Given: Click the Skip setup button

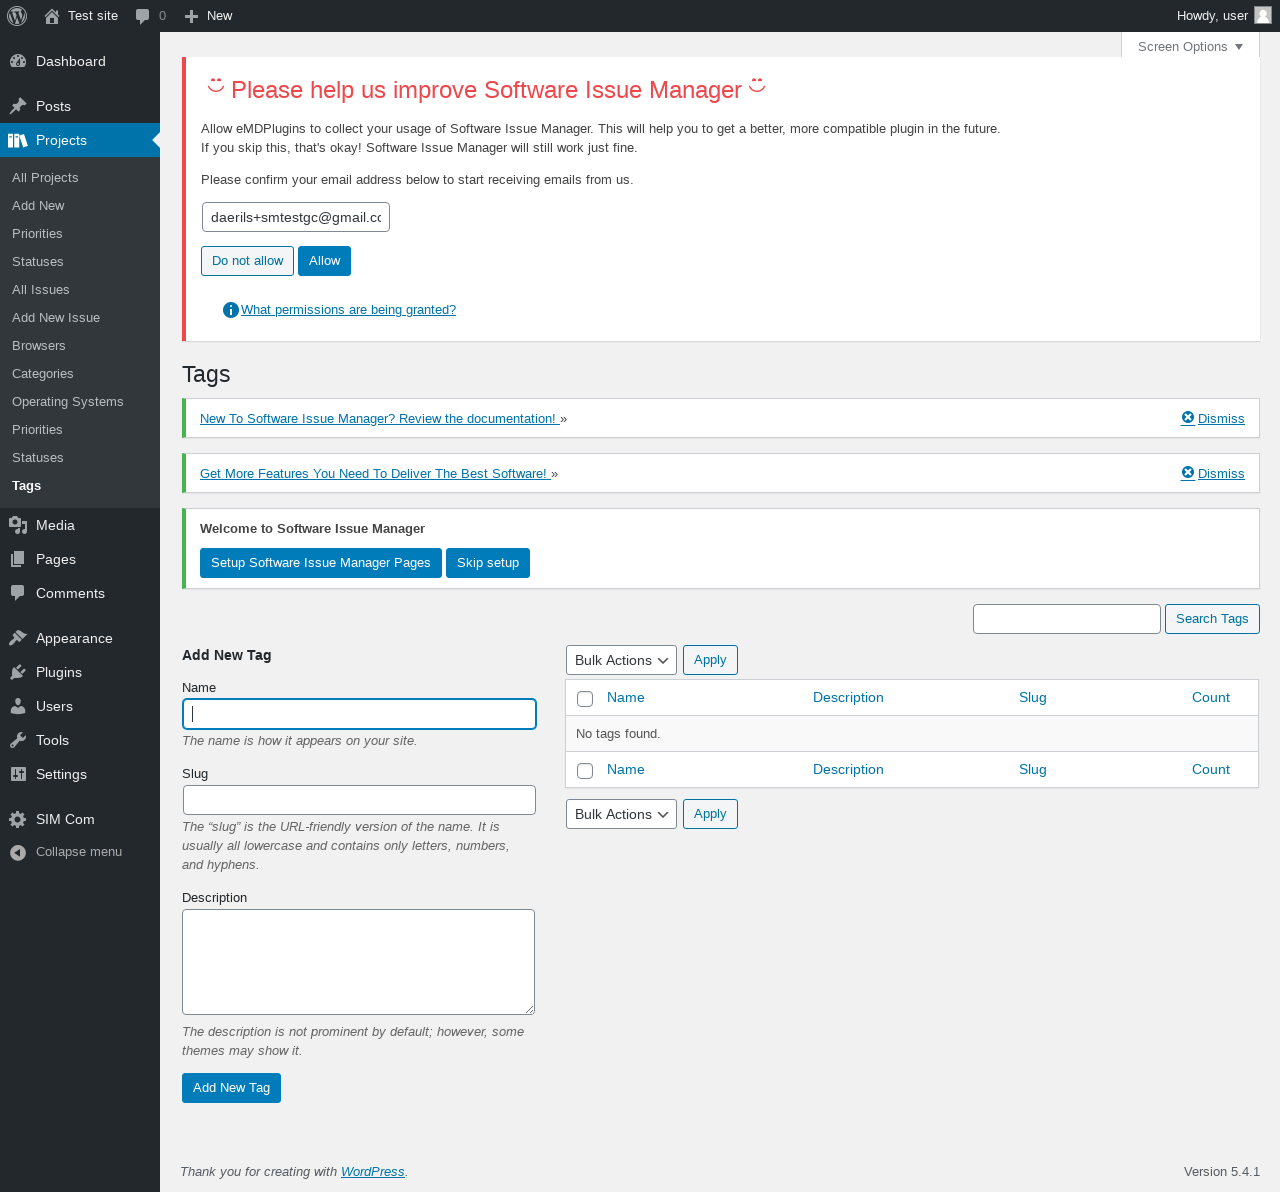Looking at the screenshot, I should 488,563.
